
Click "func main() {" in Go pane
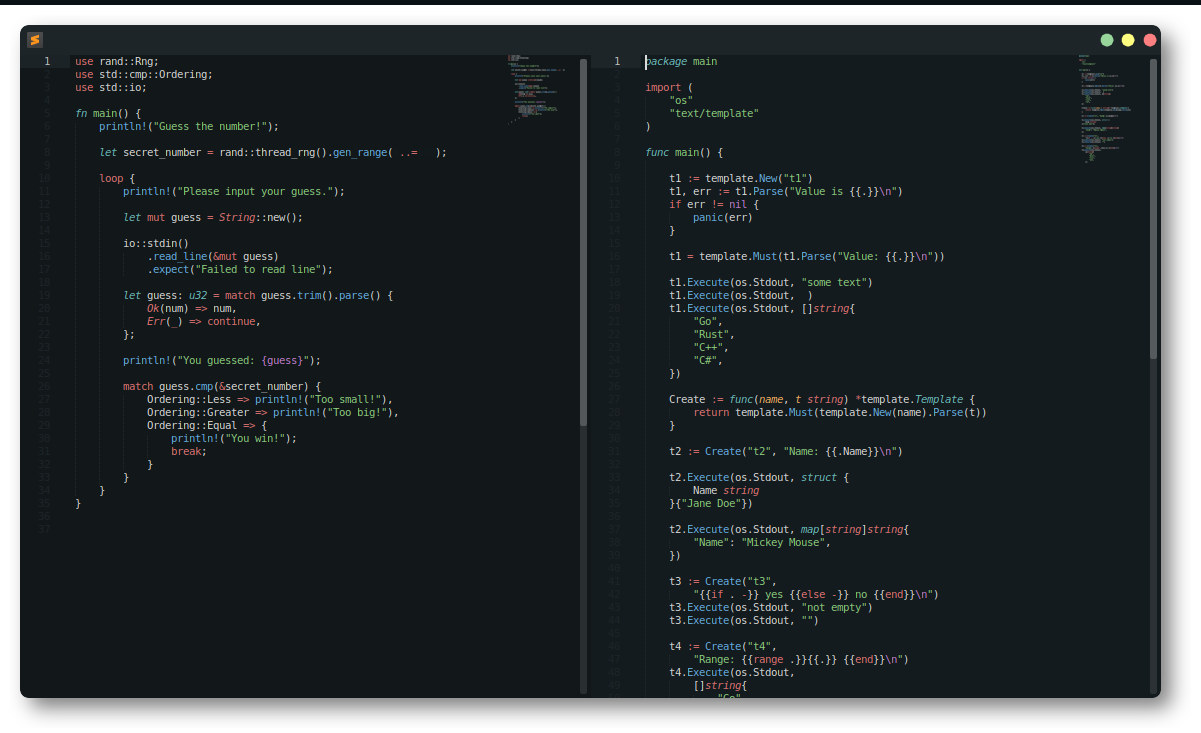click(684, 152)
